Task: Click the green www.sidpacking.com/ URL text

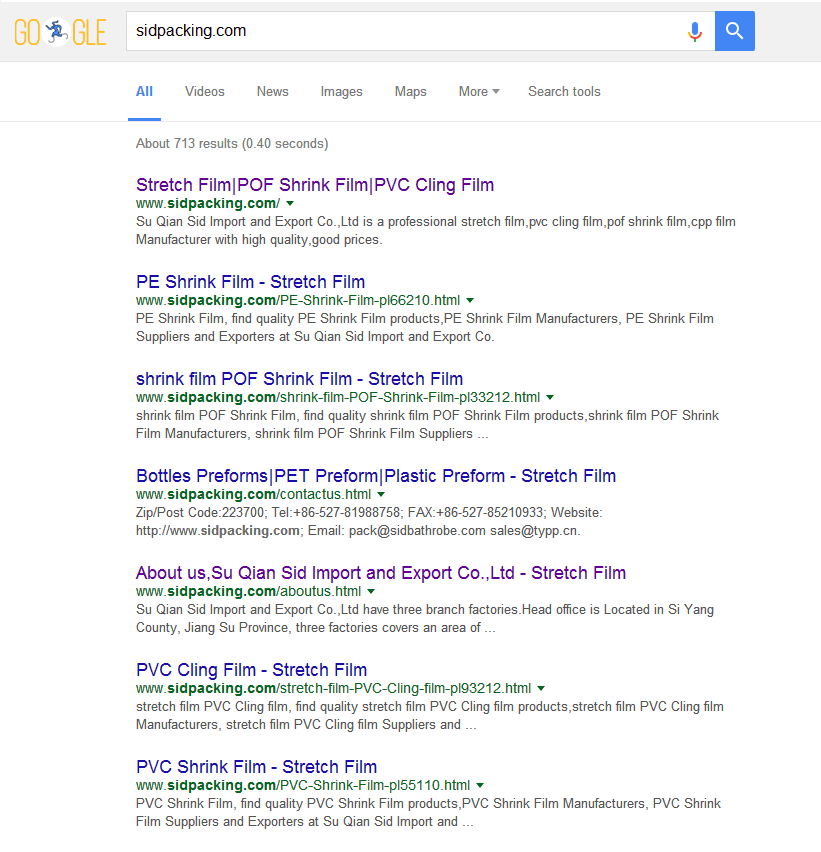Action: tap(208, 203)
